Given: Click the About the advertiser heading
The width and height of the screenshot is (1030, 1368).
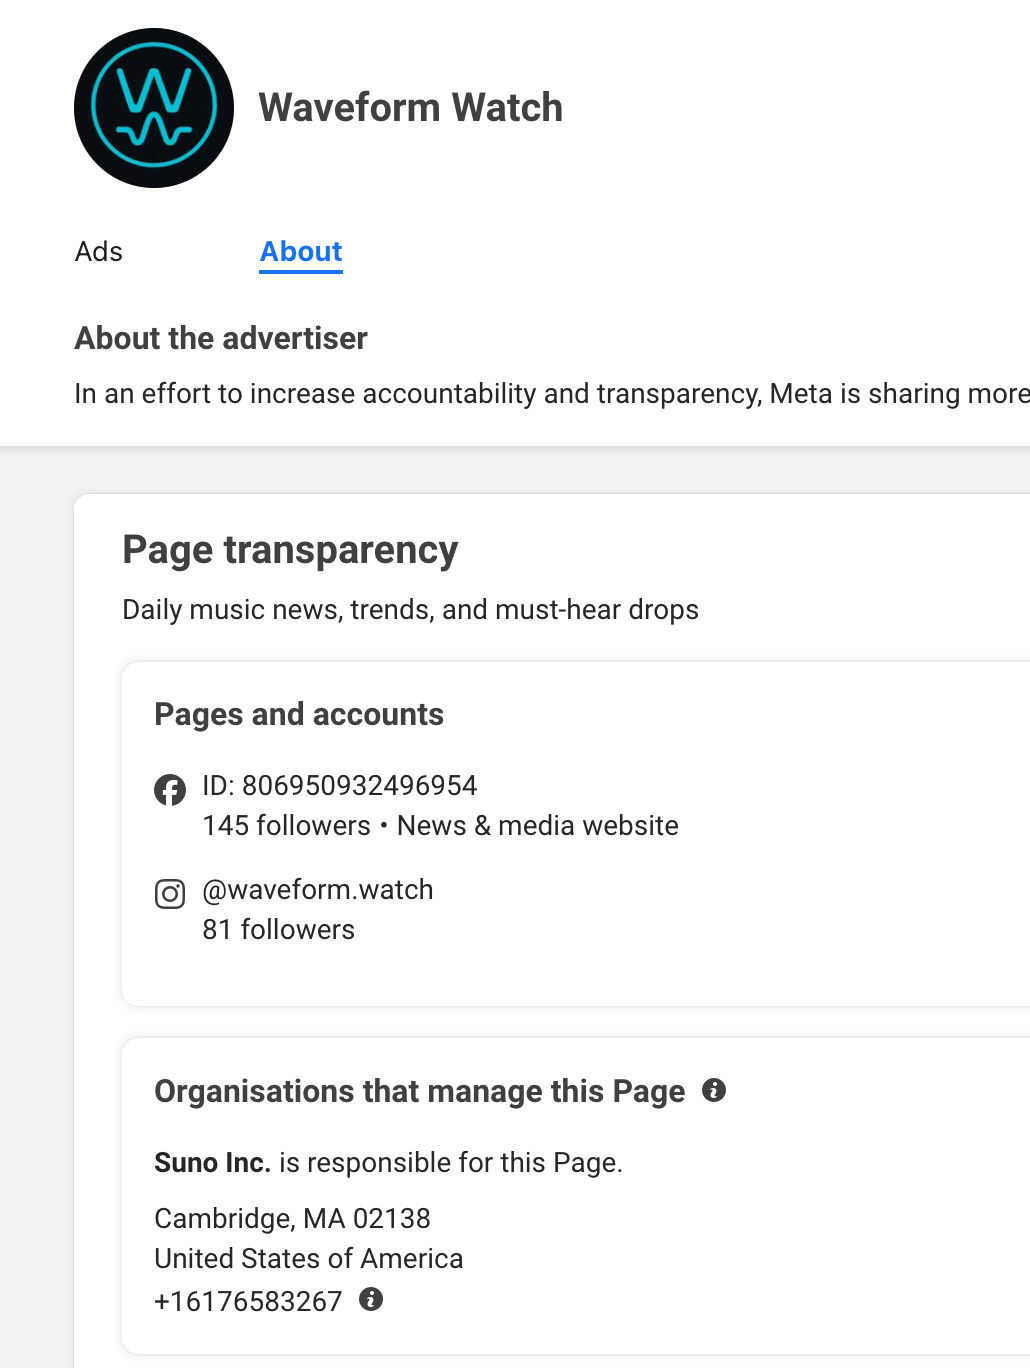Looking at the screenshot, I should pos(221,338).
